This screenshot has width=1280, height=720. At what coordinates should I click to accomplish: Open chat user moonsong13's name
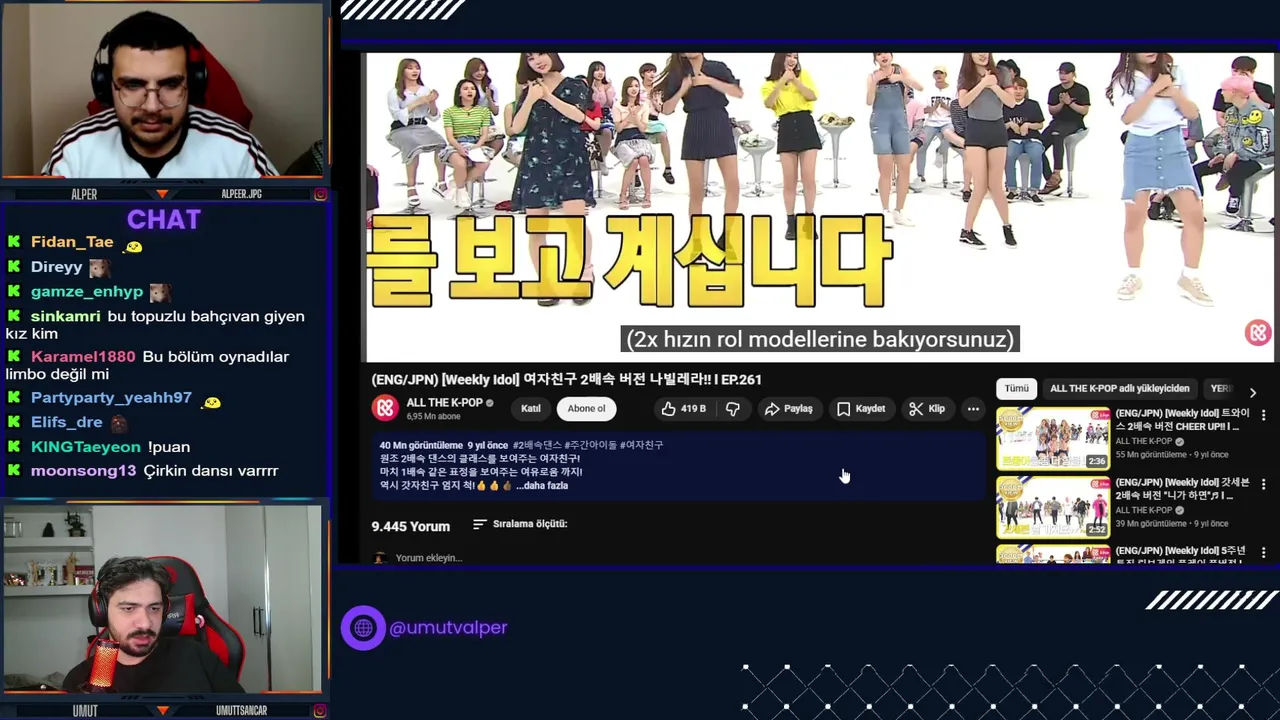tap(83, 471)
